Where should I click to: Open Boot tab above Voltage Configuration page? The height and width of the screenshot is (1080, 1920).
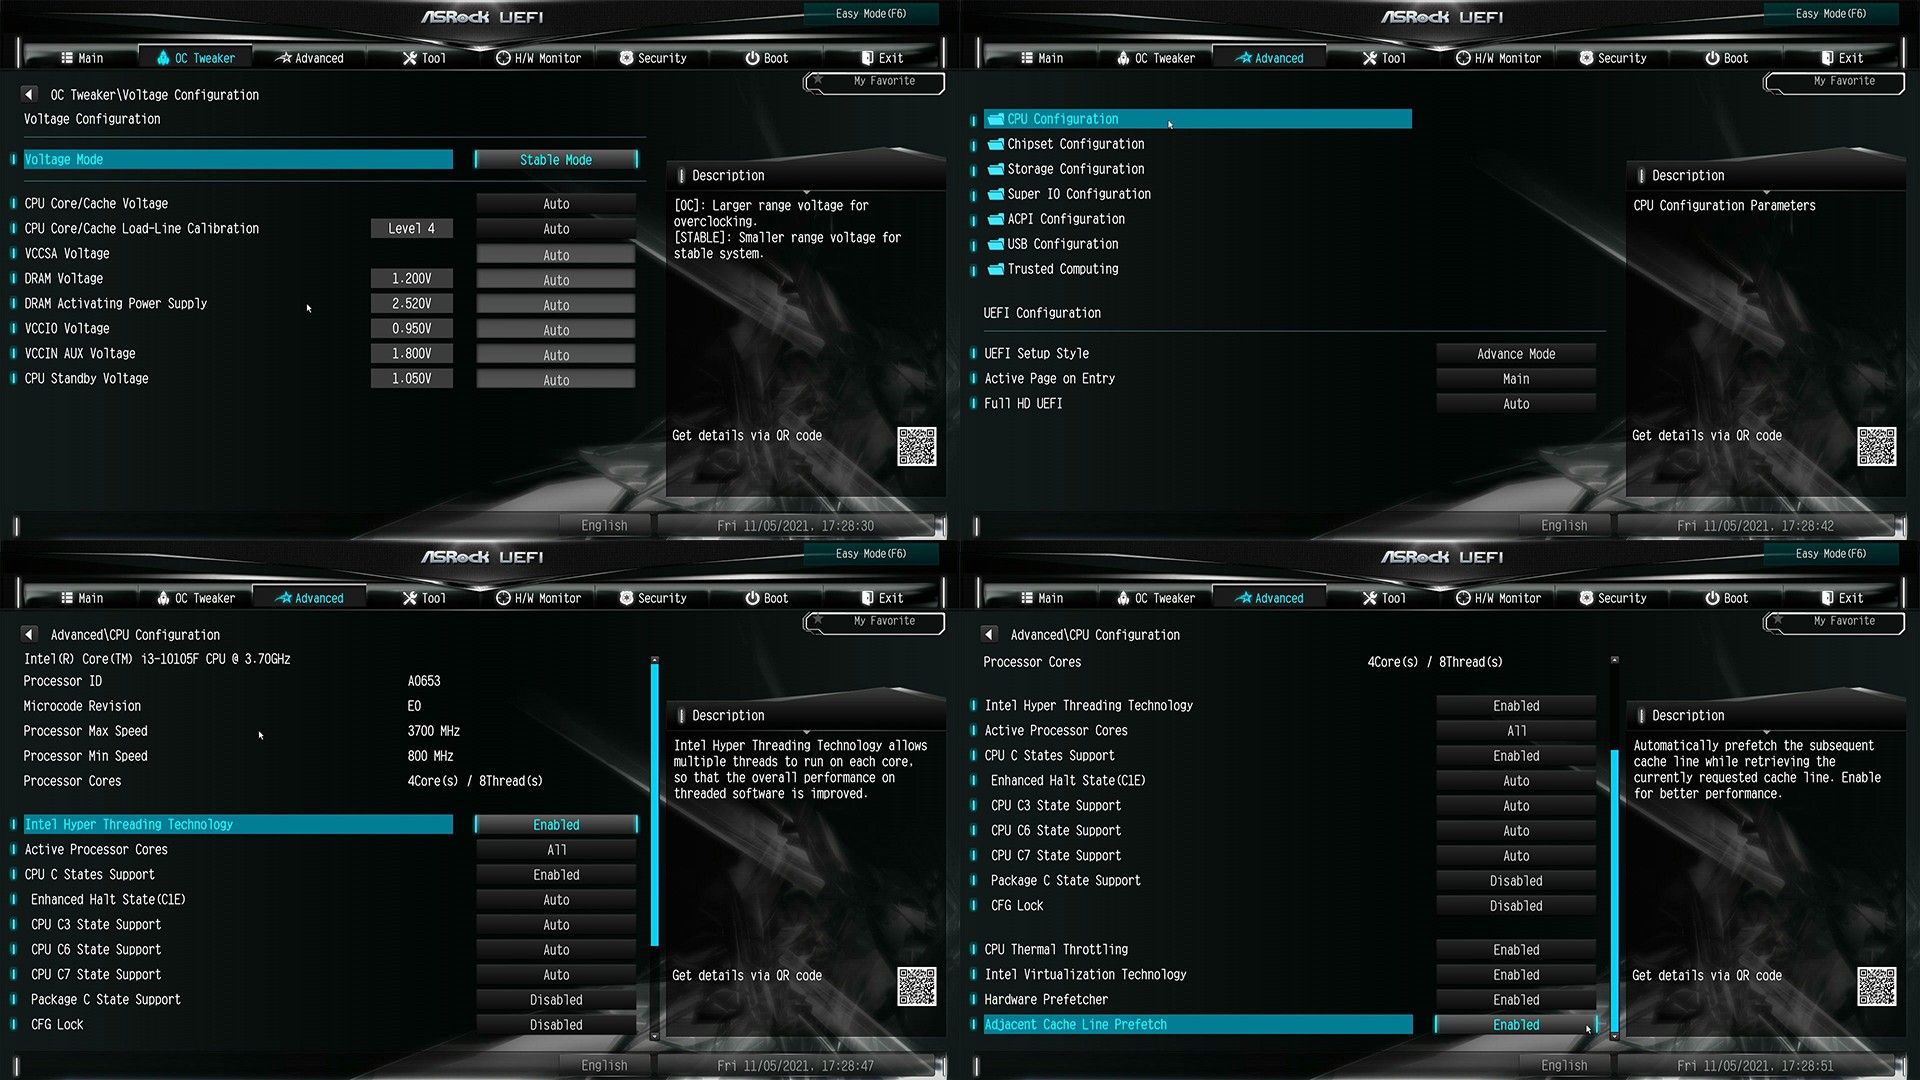tap(766, 58)
